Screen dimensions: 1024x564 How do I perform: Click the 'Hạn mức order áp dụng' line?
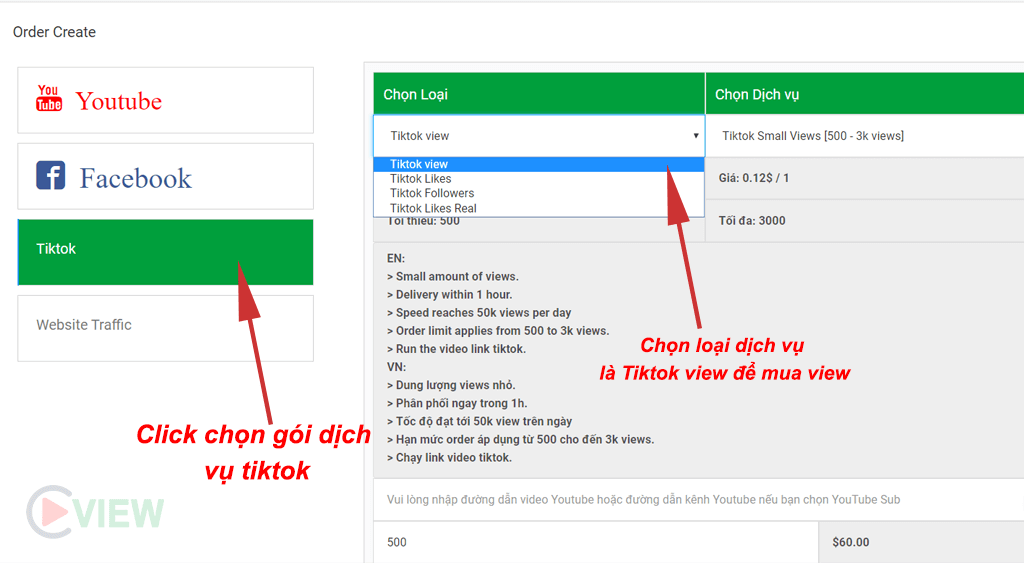[520, 439]
